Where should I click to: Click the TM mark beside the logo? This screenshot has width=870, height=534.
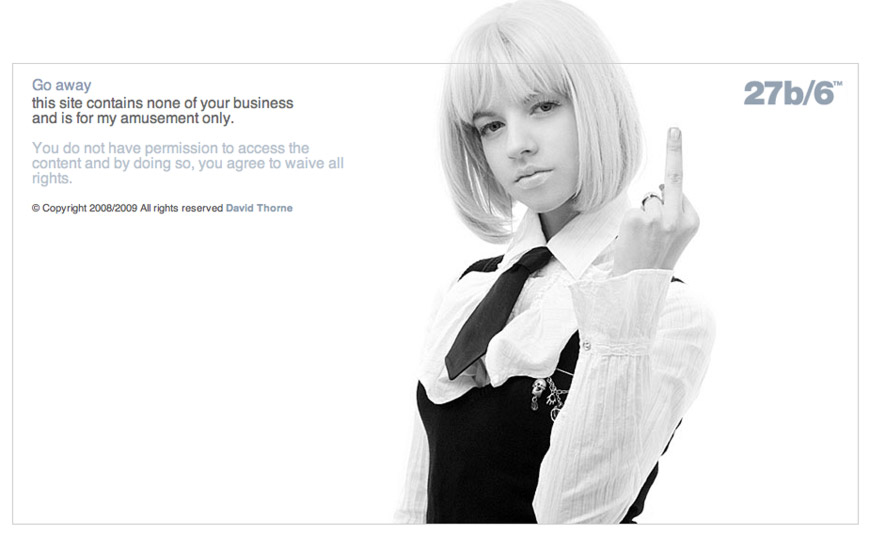pos(837,84)
